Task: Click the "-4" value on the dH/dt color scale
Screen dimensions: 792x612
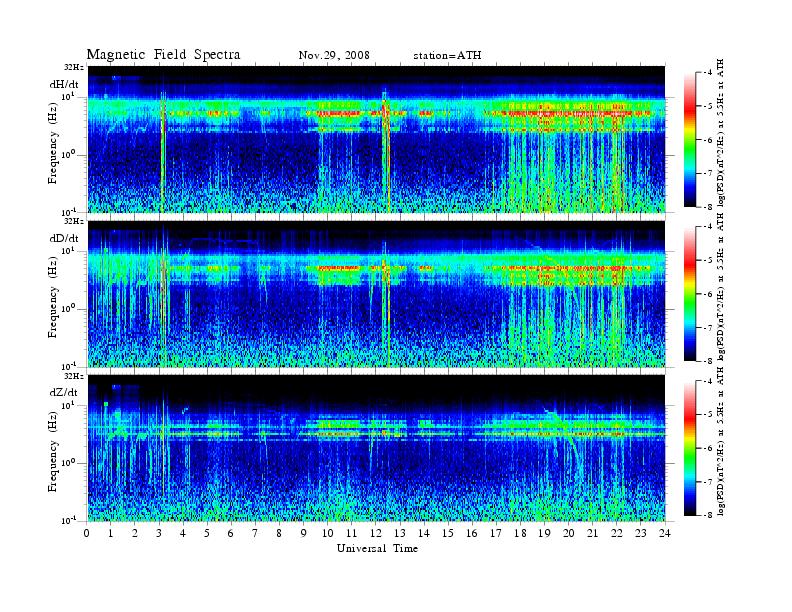Action: pos(708,73)
